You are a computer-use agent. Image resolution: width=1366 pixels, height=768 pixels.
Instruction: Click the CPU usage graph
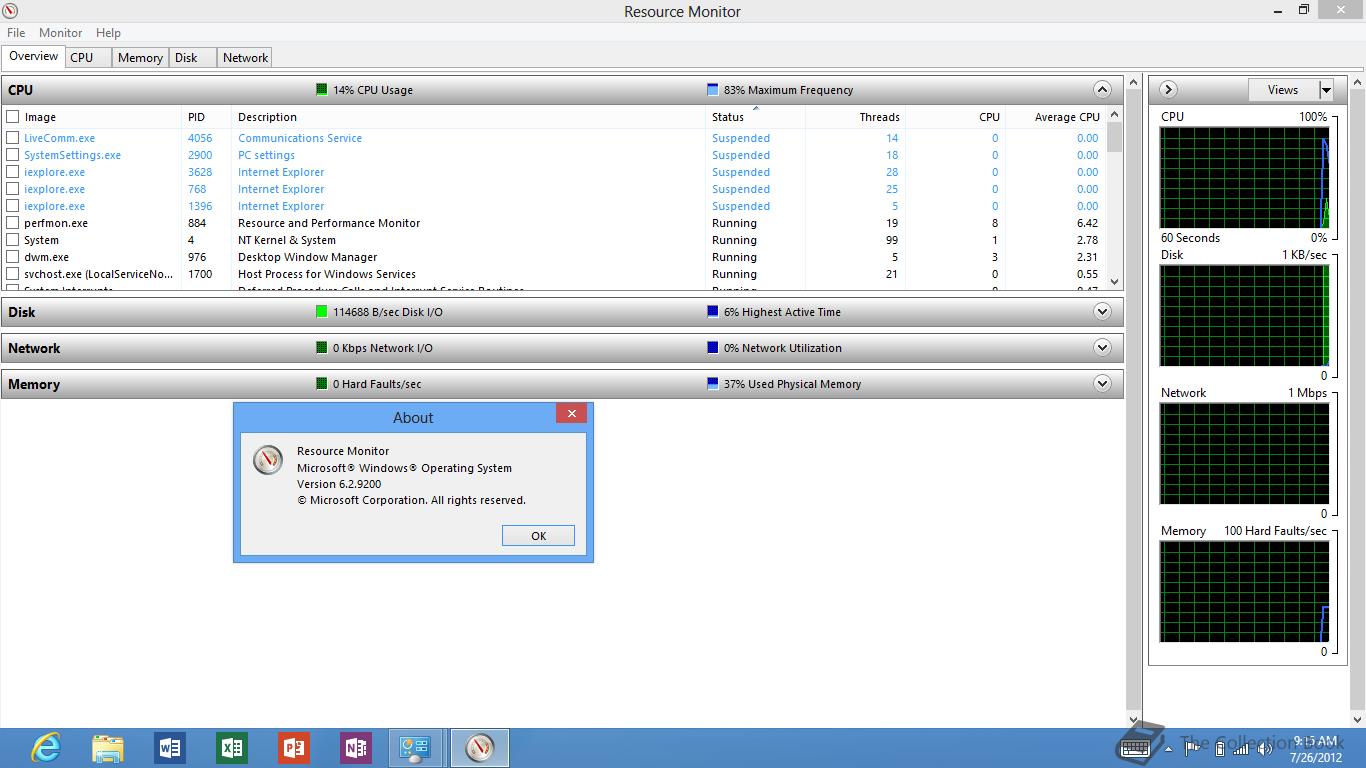pos(1244,177)
